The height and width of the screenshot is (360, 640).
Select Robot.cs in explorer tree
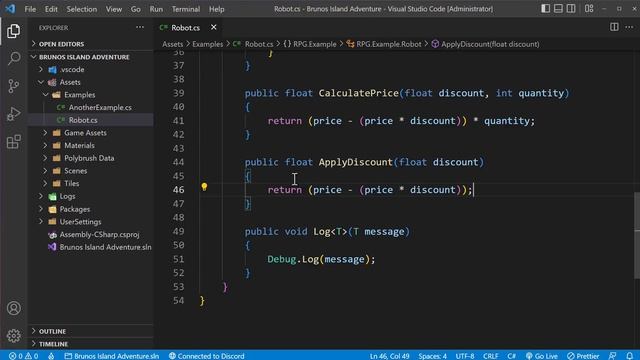click(x=91, y=120)
